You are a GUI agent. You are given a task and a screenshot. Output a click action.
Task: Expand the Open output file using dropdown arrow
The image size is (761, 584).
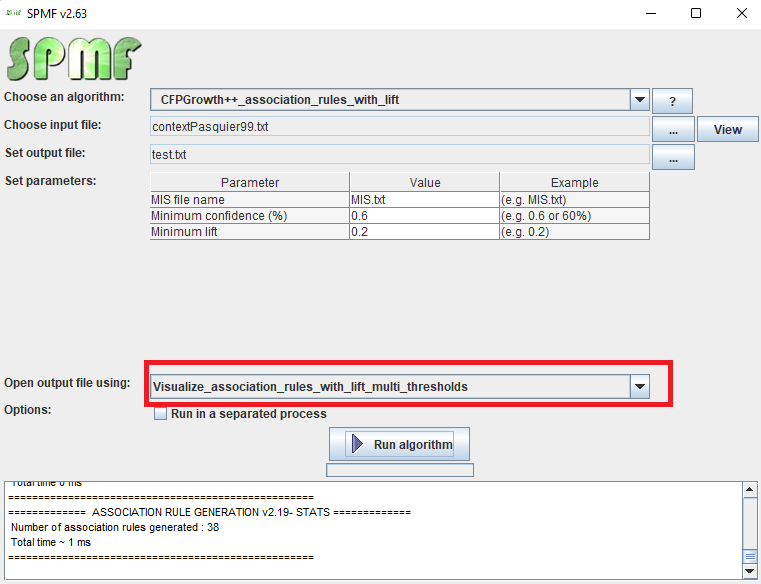(x=640, y=387)
